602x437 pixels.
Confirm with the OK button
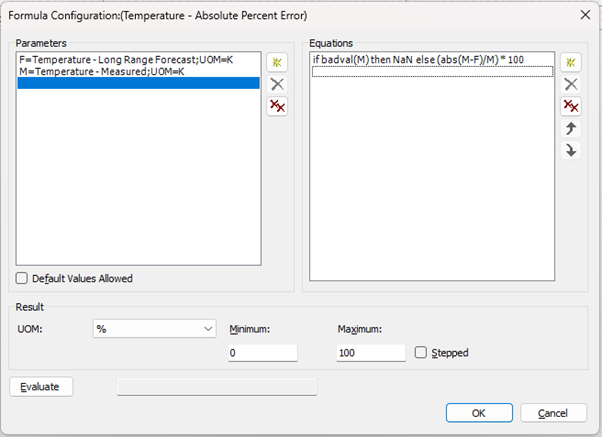pyautogui.click(x=478, y=413)
